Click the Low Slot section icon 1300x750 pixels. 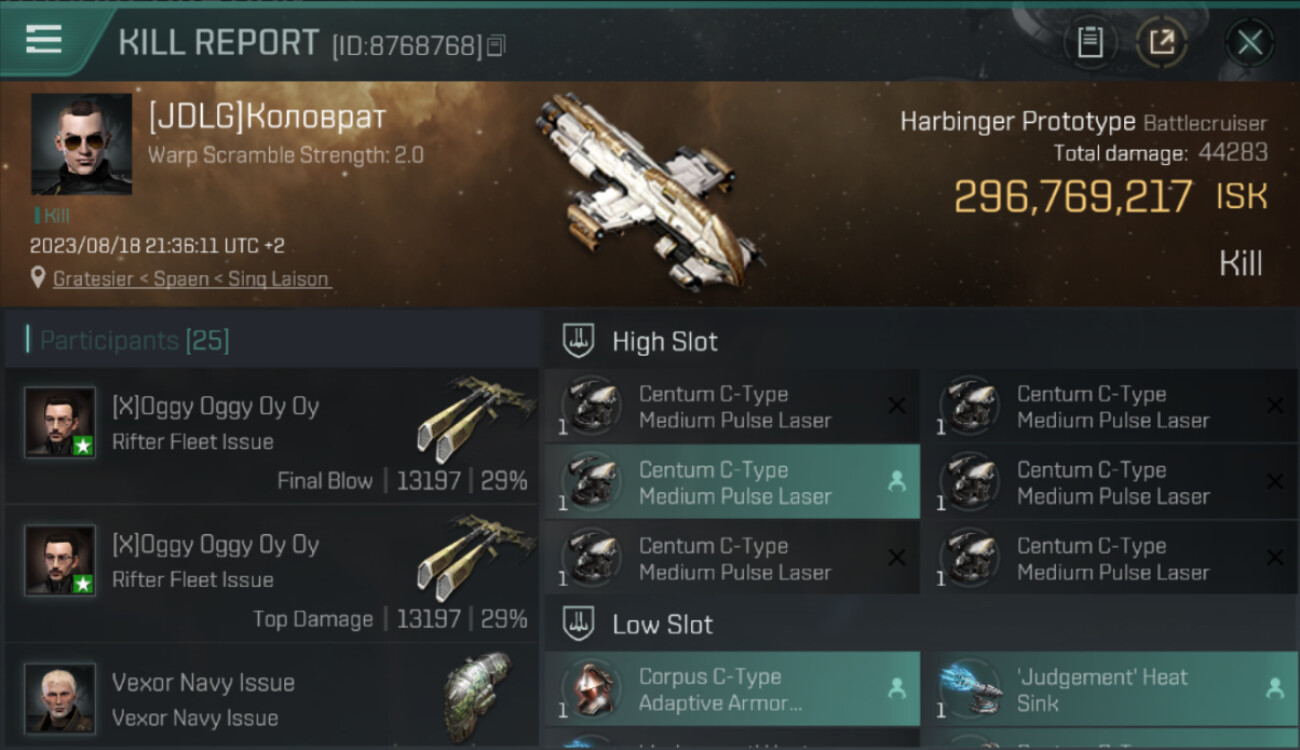click(x=578, y=624)
